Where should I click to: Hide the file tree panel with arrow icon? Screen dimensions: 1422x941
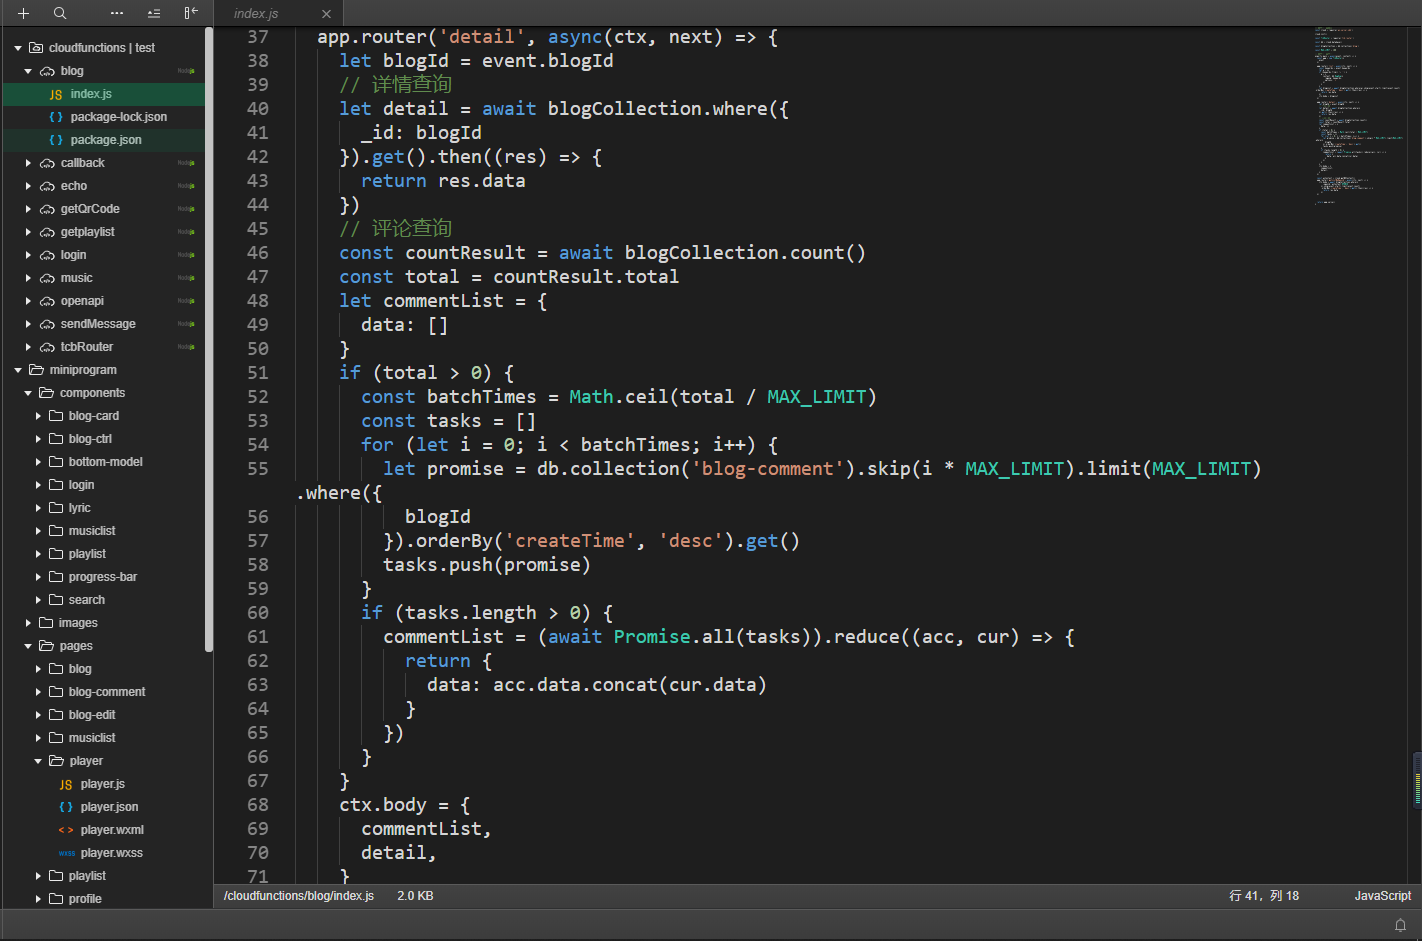[191, 13]
